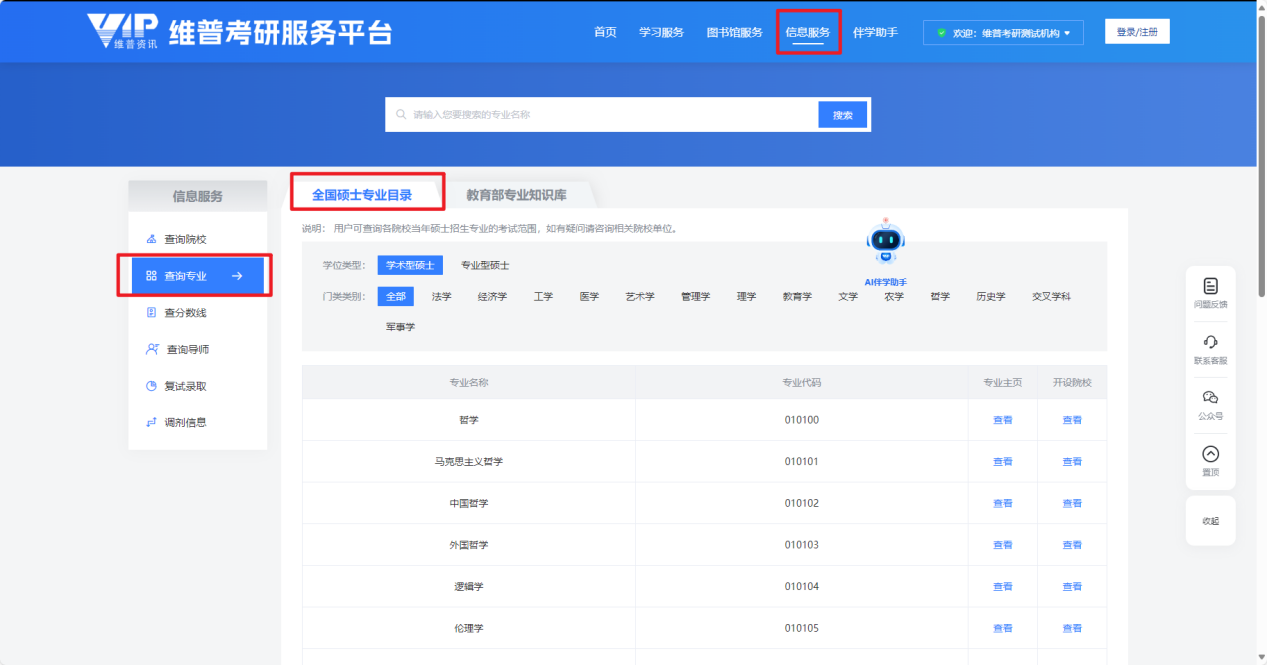1267x665 pixels.
Task: Click the 搜索 button
Action: [x=842, y=115]
